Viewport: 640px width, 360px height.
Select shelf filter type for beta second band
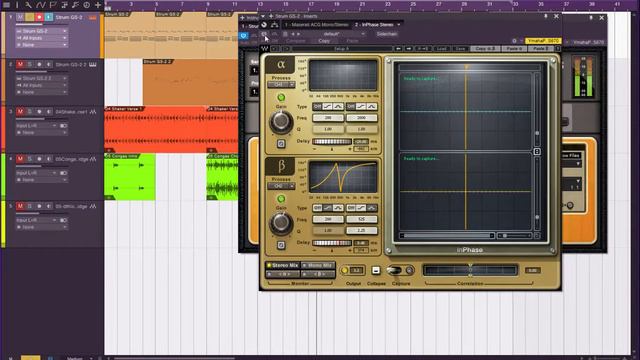(361, 208)
